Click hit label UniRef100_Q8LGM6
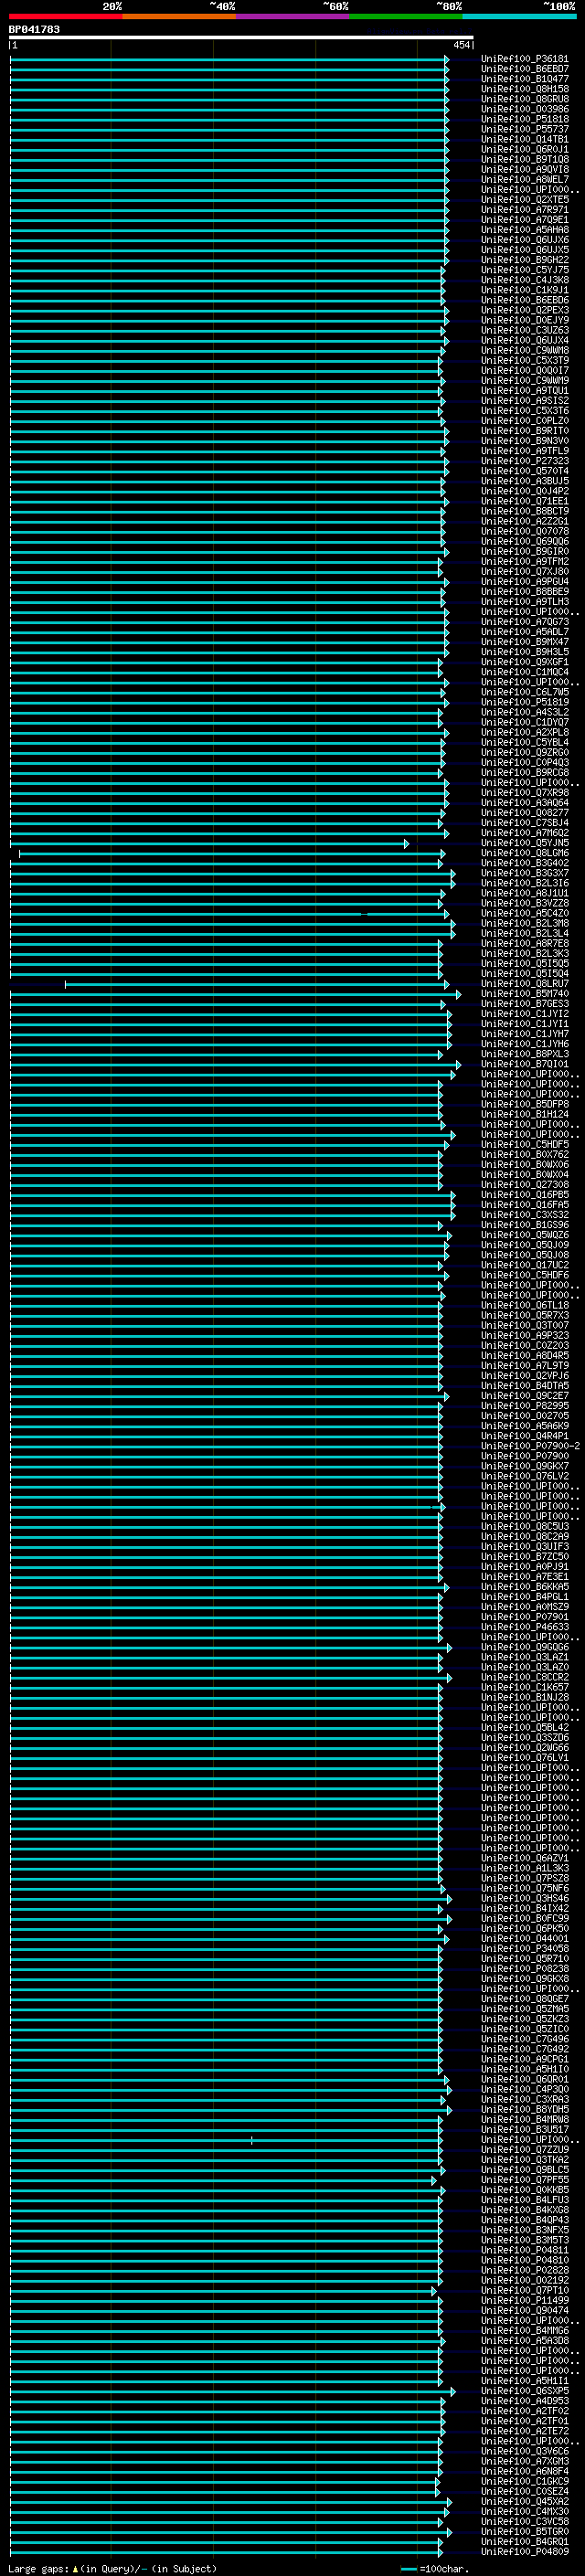The image size is (585, 2576). [525, 853]
